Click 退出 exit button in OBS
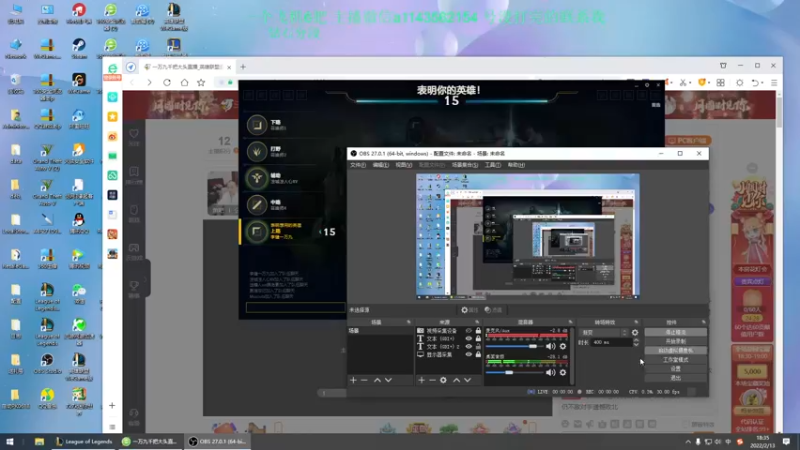This screenshot has width=800, height=450. [676, 378]
